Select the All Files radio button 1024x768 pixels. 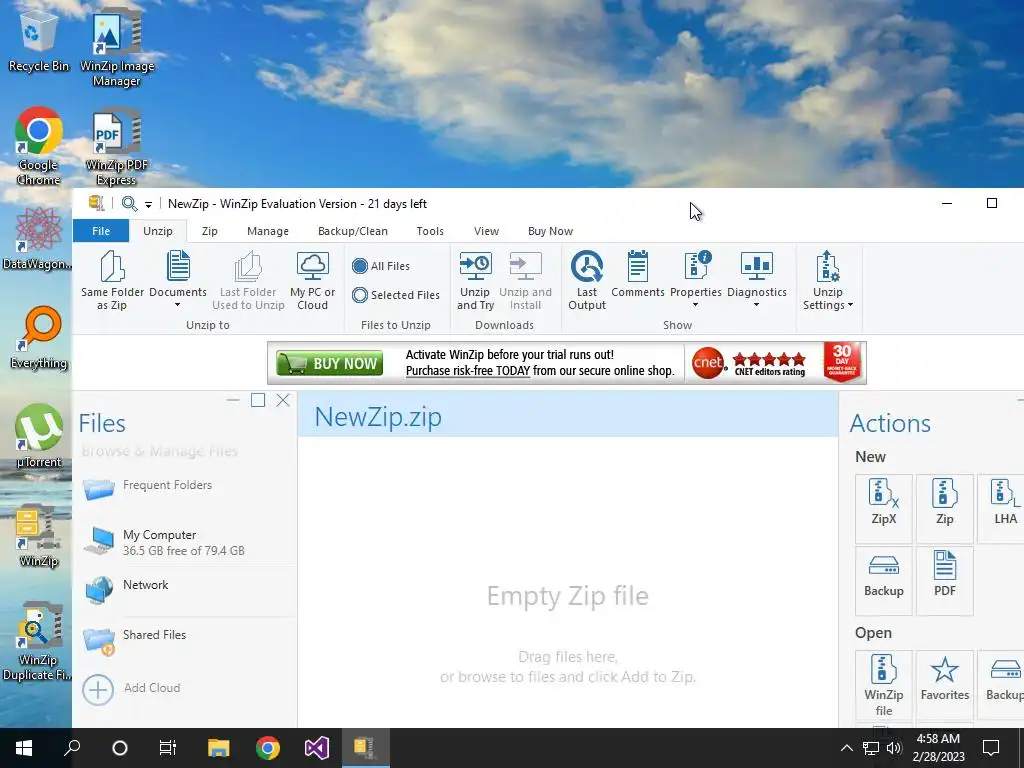pyautogui.click(x=359, y=266)
